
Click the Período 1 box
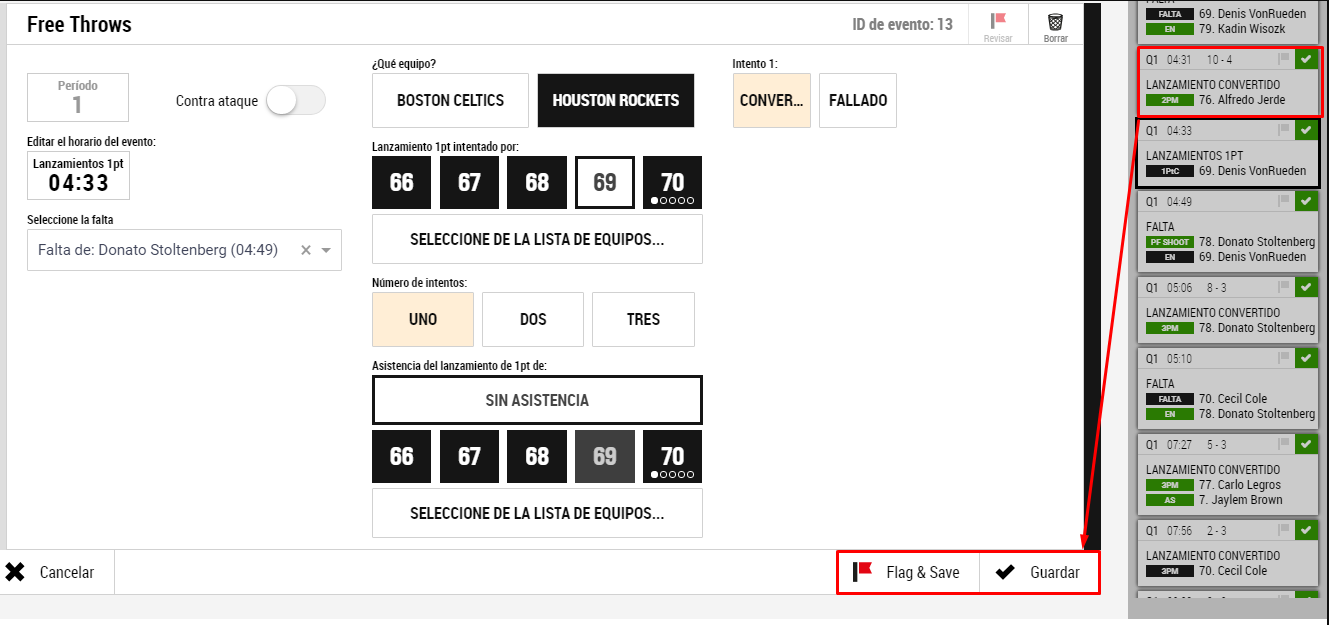(77, 98)
